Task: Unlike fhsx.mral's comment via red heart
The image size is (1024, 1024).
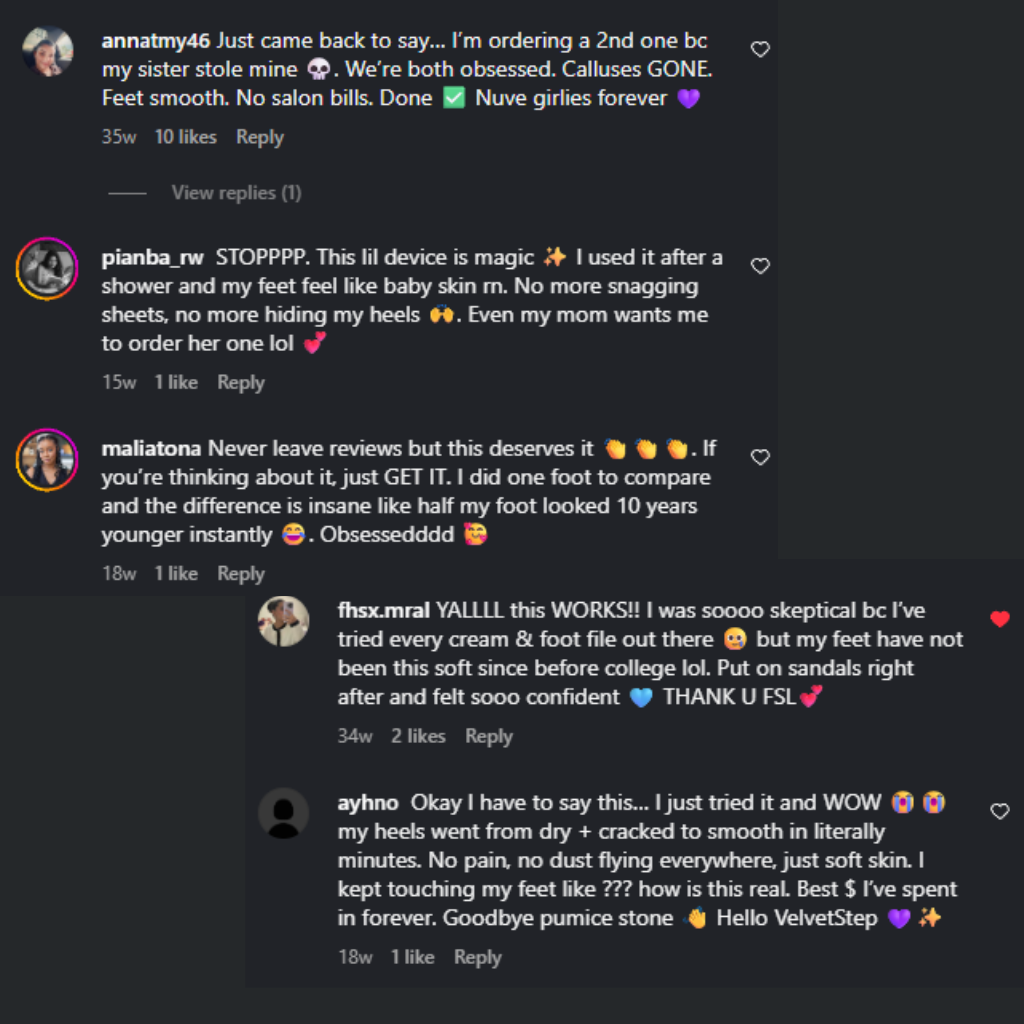Action: 999,619
